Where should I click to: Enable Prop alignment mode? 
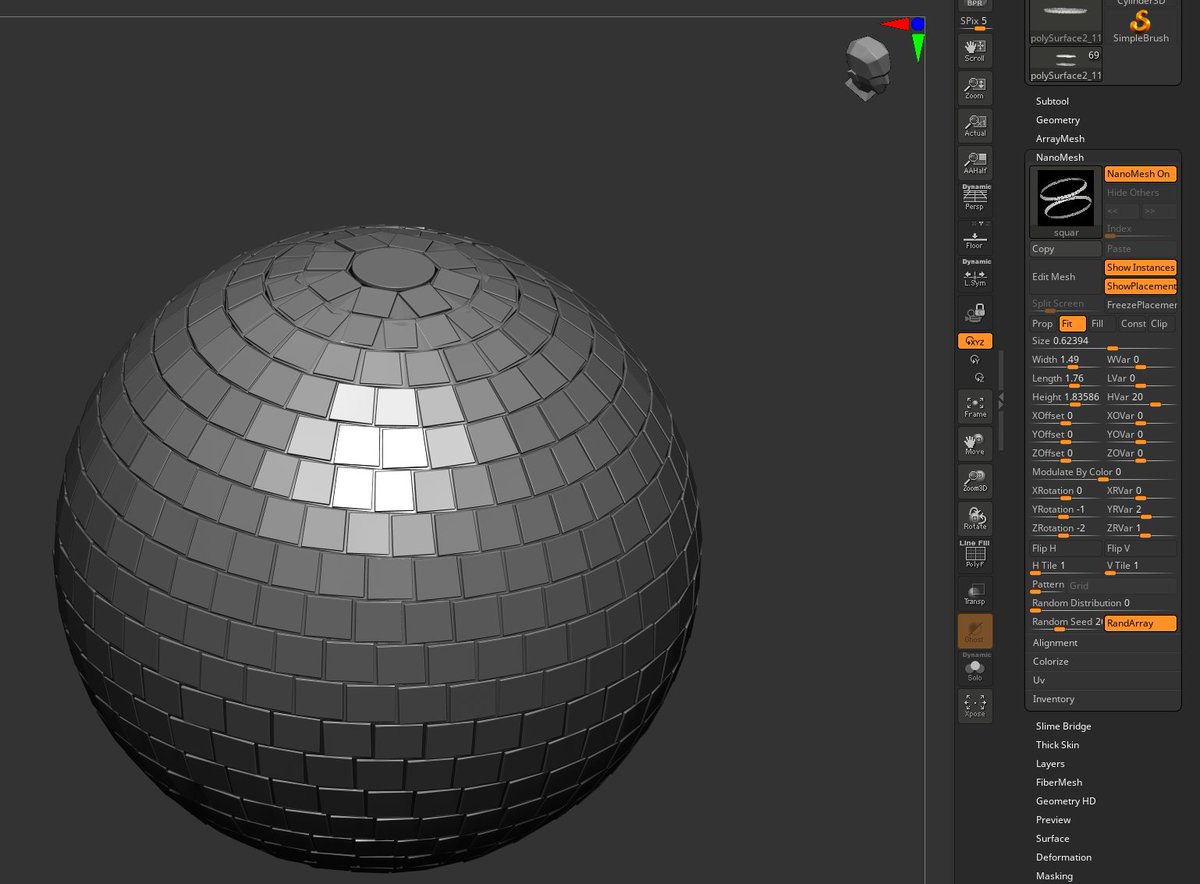click(1043, 324)
